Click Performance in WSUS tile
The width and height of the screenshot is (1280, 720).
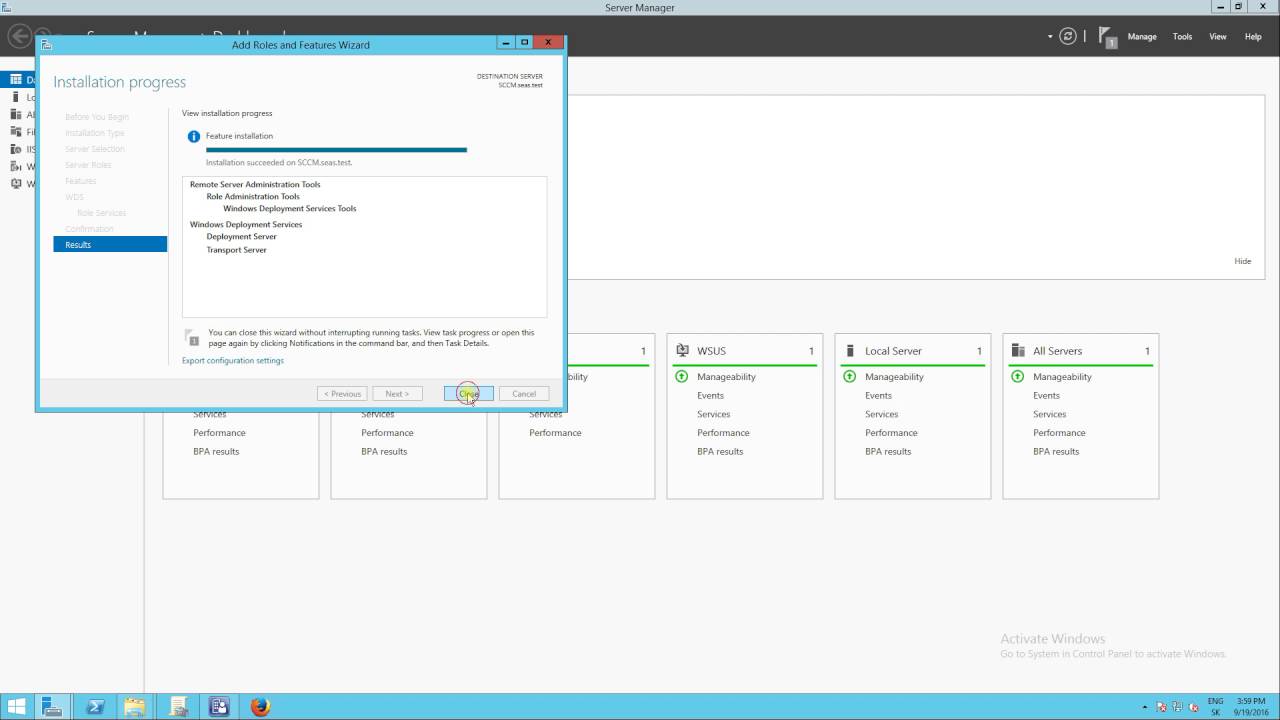(723, 433)
